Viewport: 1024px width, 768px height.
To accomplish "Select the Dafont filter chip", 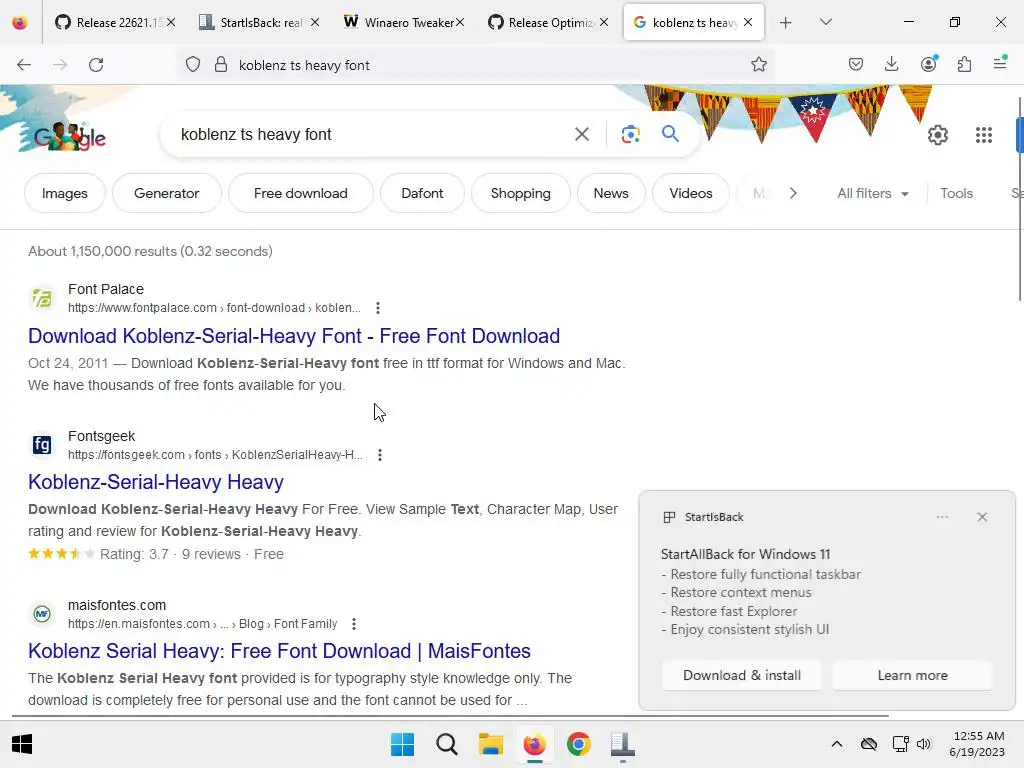I will (x=422, y=193).
